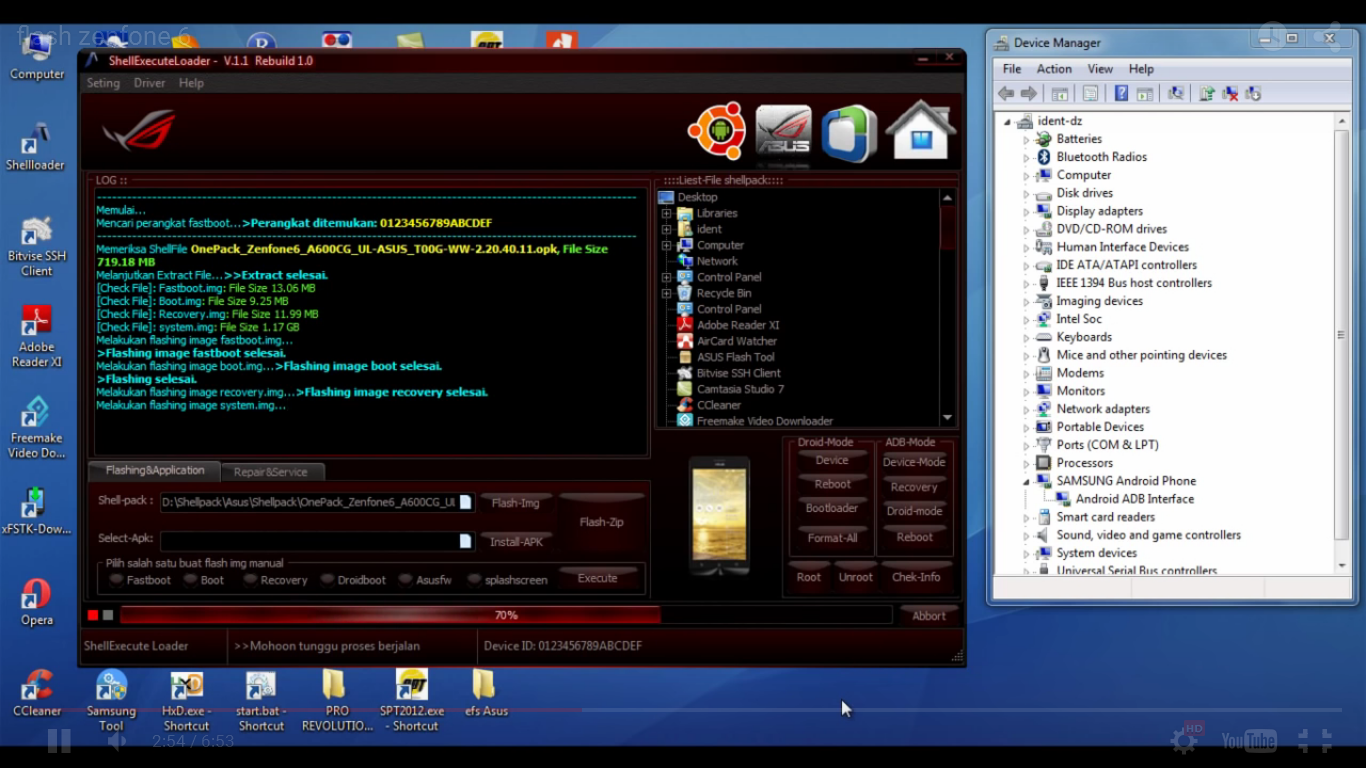Screen dimensions: 1366x768
Task: Switch to Repair&Service tab
Action: [270, 472]
